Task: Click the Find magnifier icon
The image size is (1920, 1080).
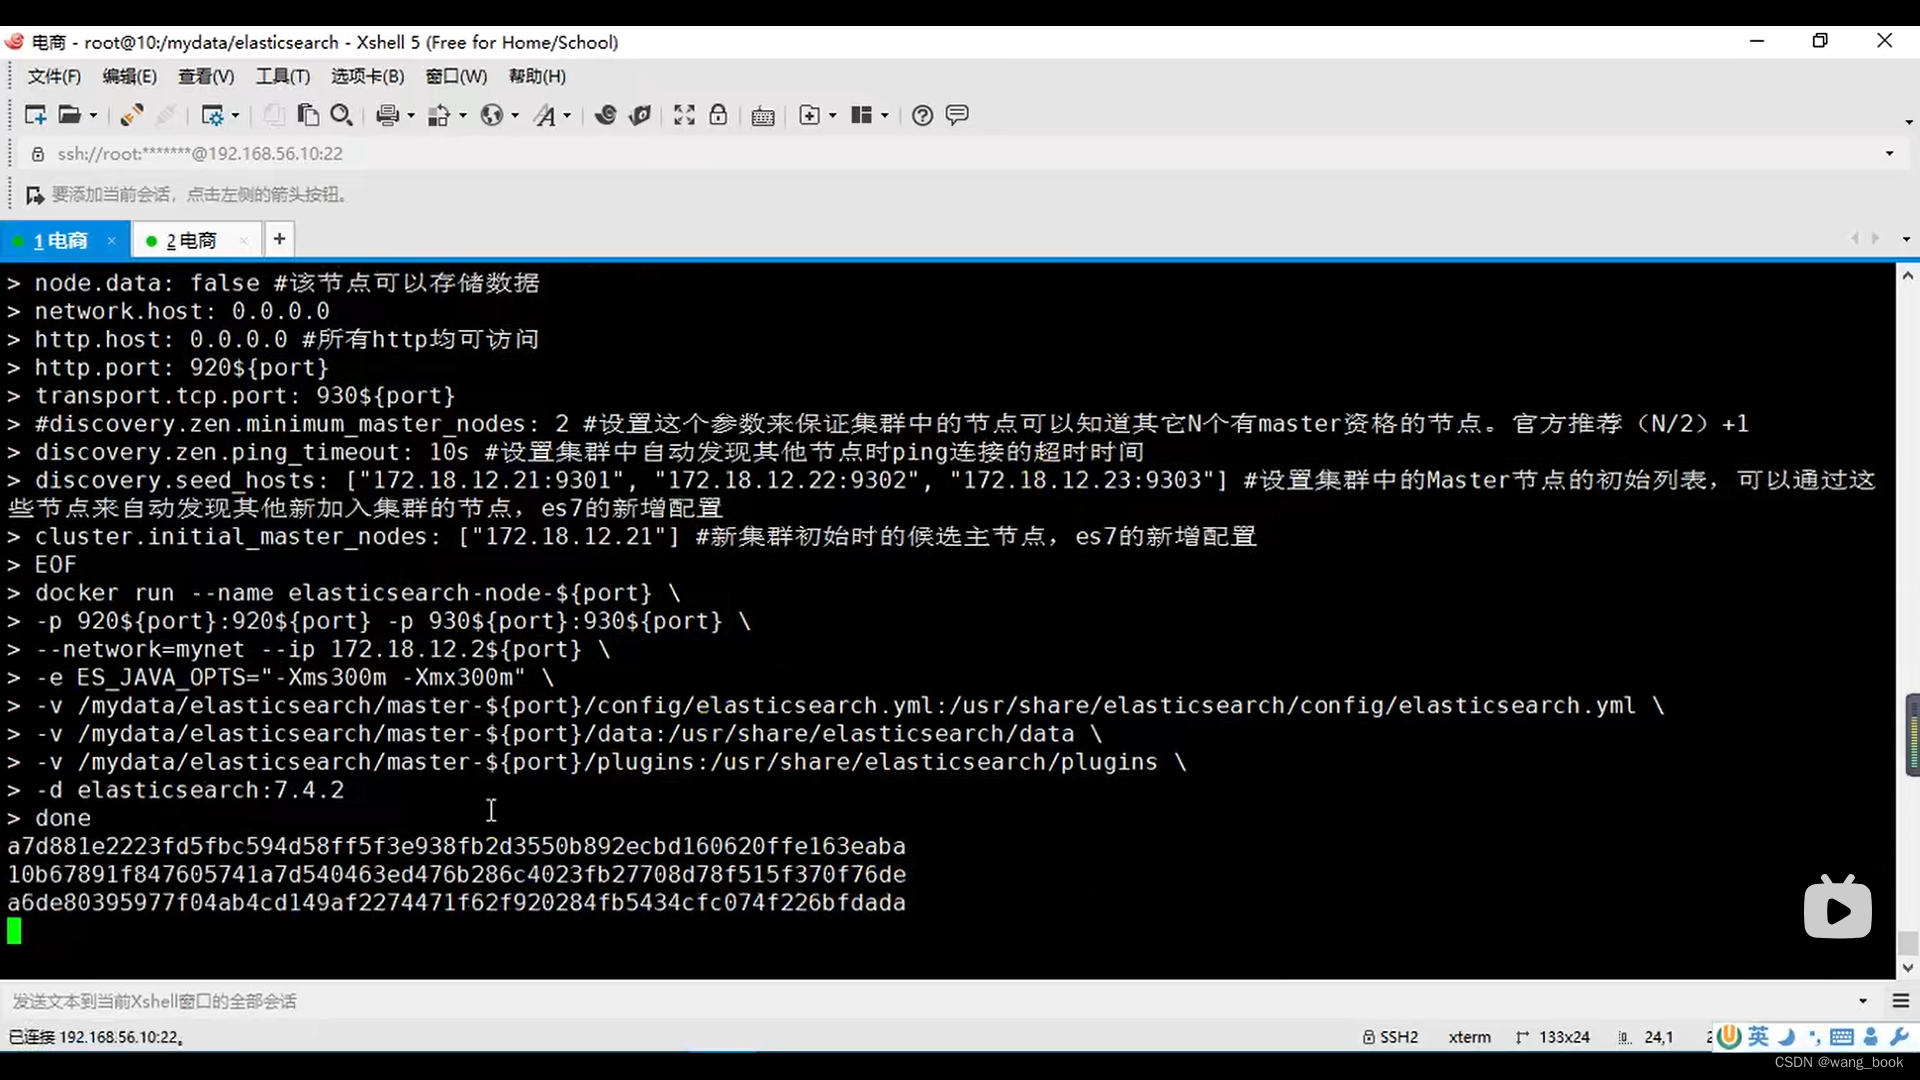Action: pos(341,115)
